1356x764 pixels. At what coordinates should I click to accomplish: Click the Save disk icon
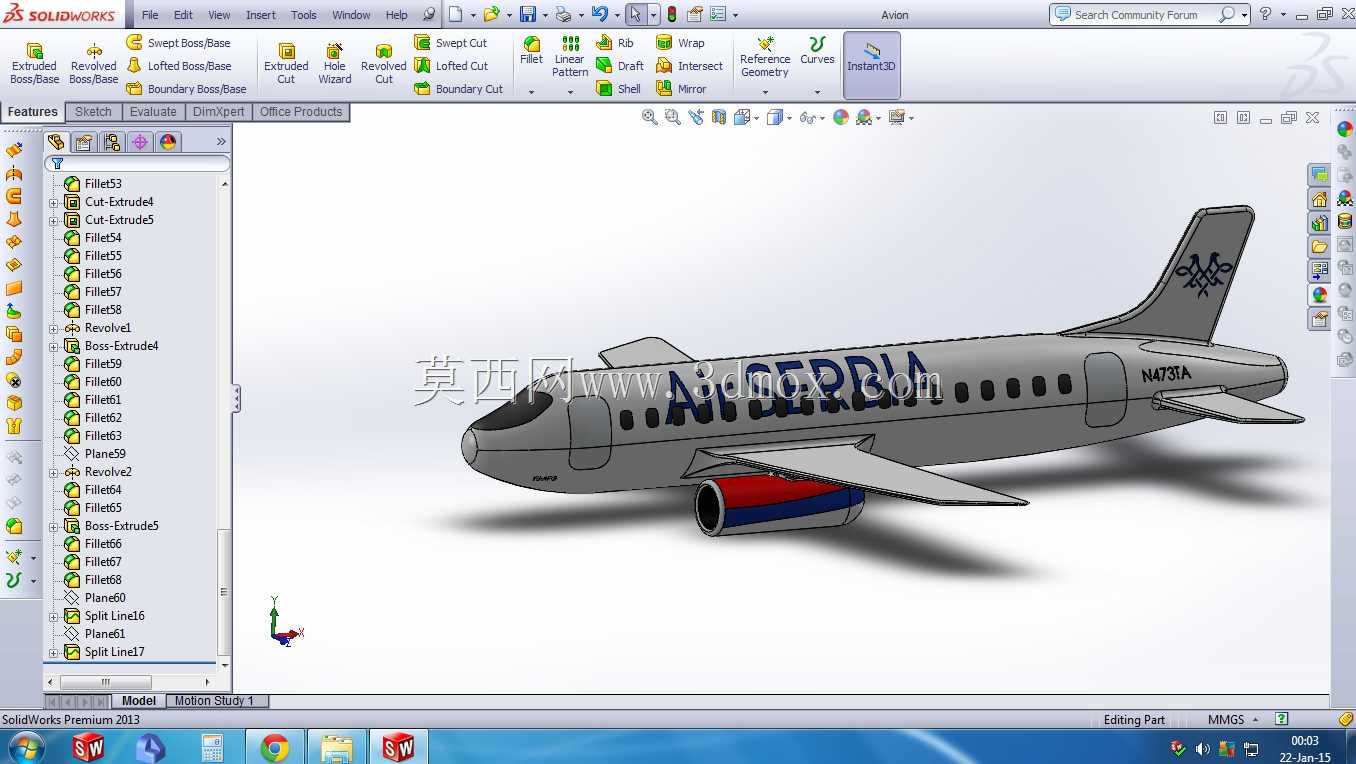(527, 15)
